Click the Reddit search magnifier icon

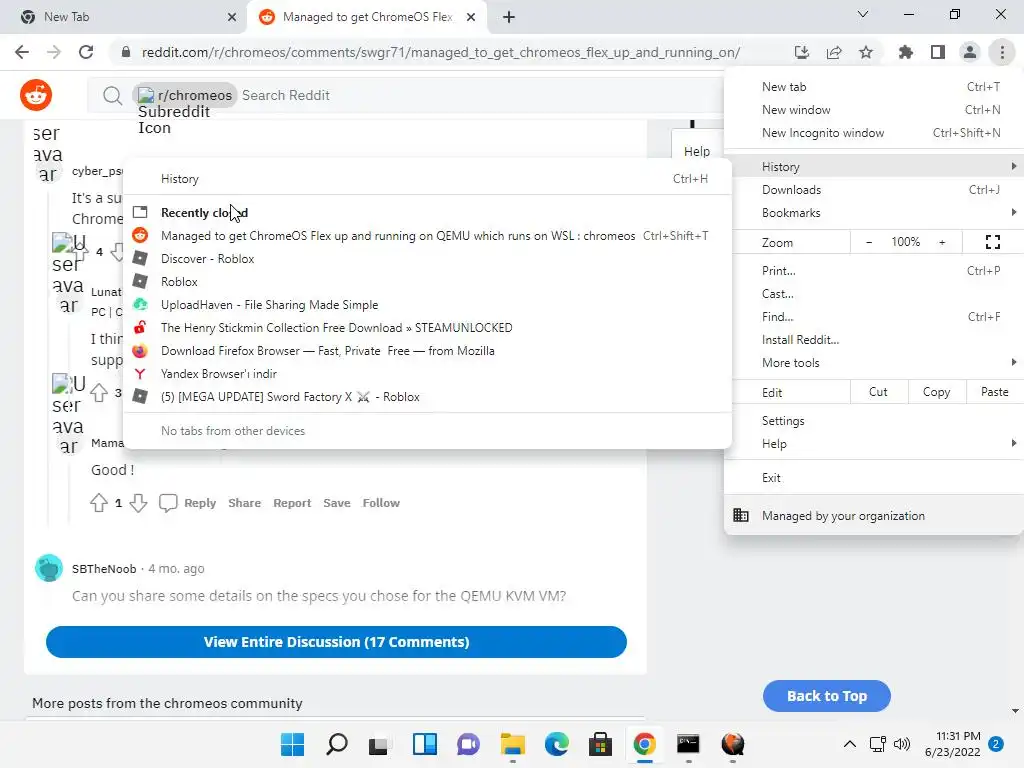click(112, 96)
